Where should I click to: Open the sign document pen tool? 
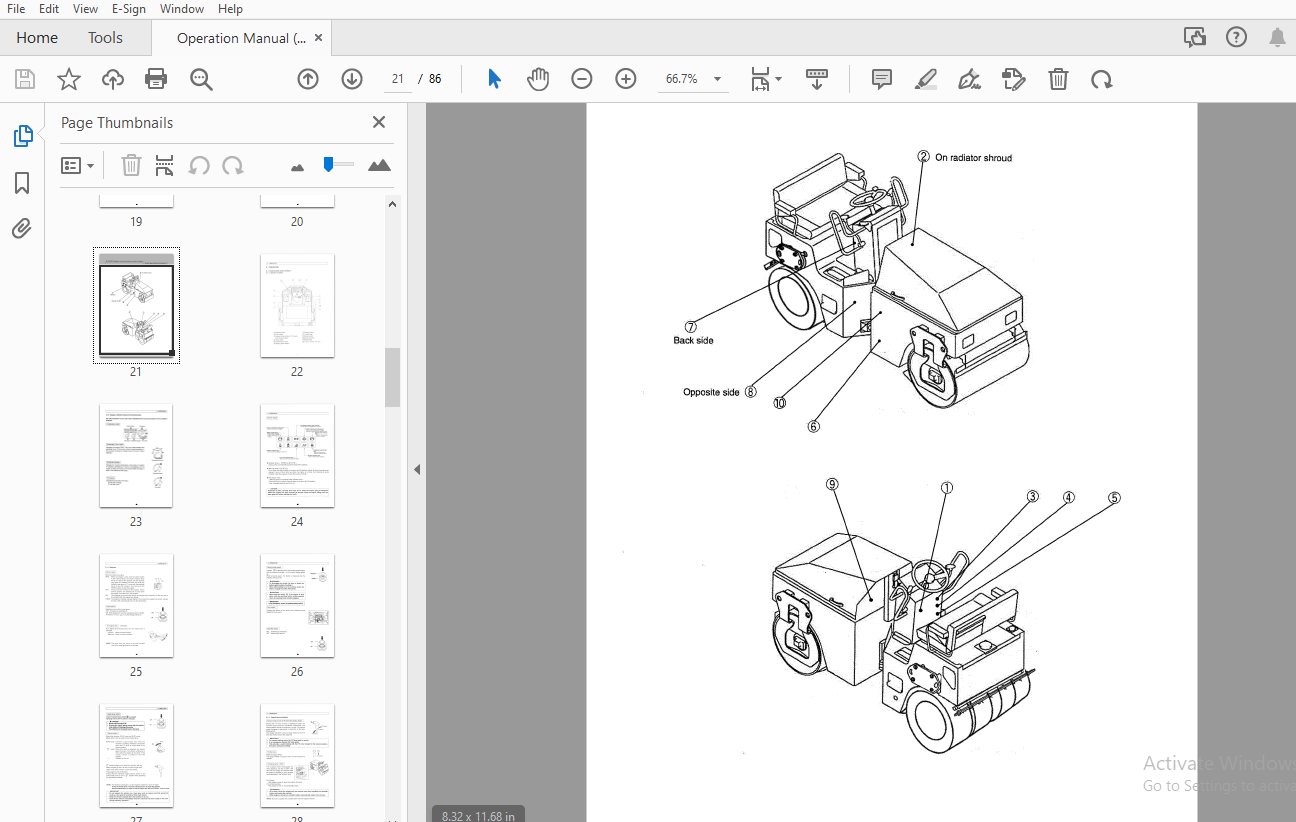pos(969,79)
